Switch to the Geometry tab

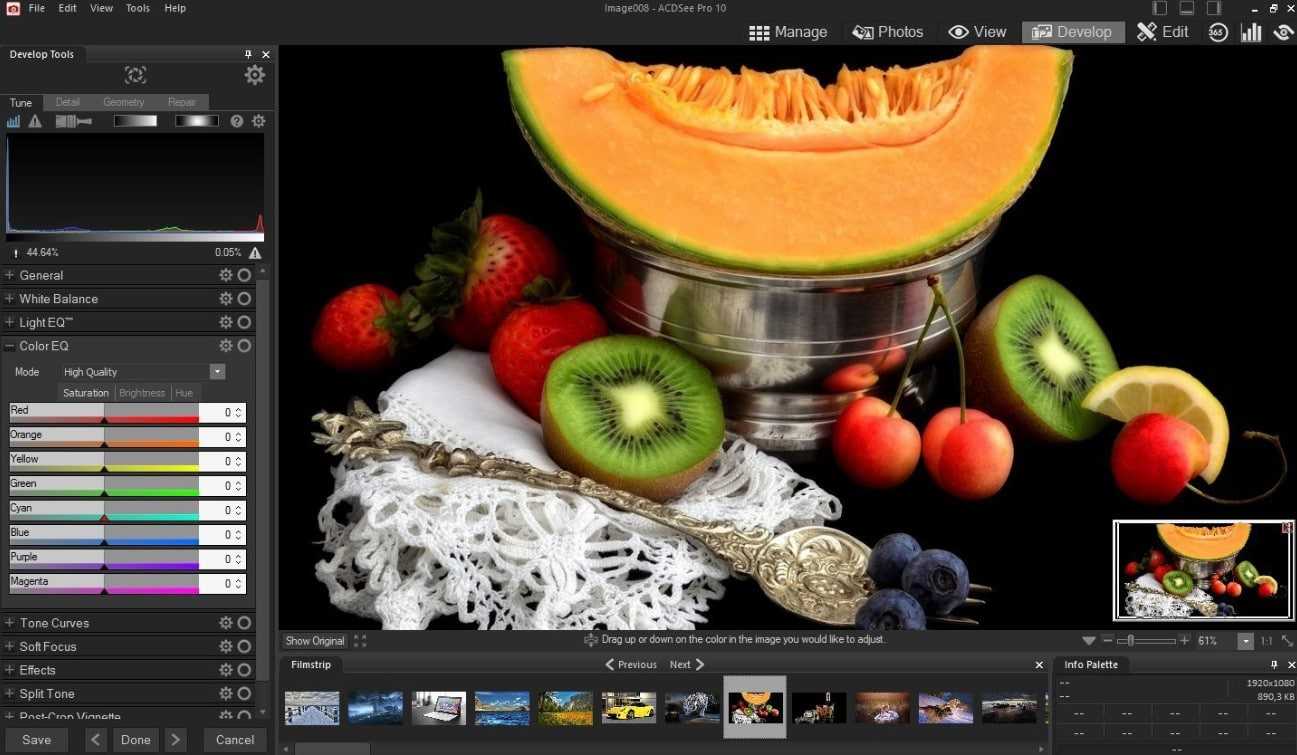click(124, 102)
